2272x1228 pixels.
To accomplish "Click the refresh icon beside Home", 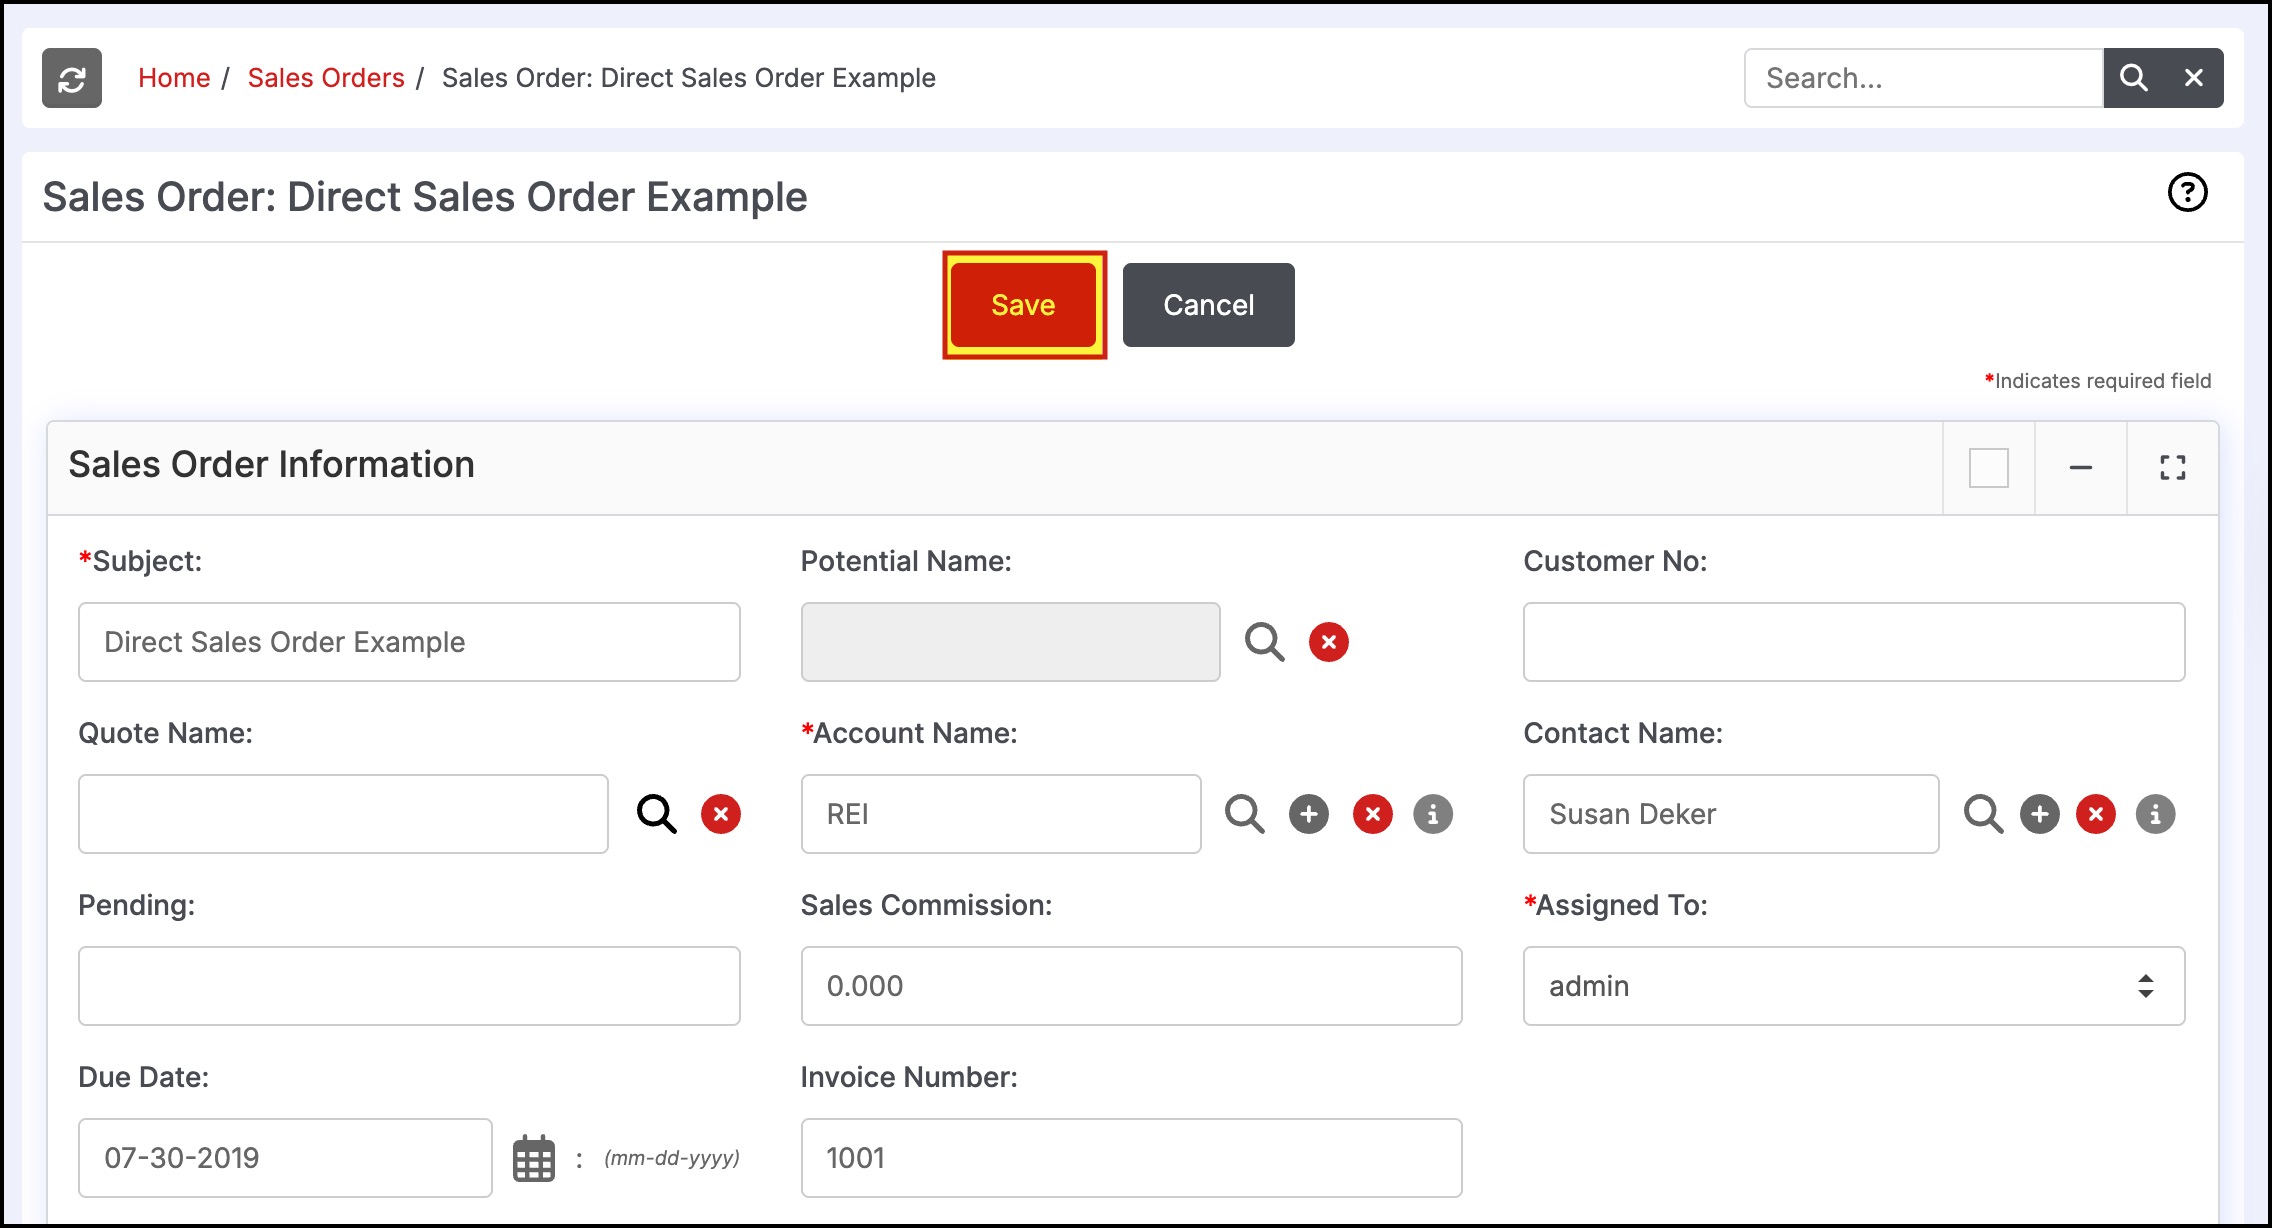I will pyautogui.click(x=72, y=78).
